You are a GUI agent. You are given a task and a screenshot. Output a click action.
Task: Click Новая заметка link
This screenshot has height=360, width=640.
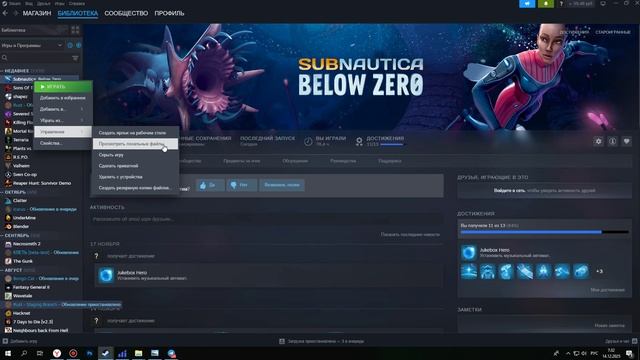point(609,325)
